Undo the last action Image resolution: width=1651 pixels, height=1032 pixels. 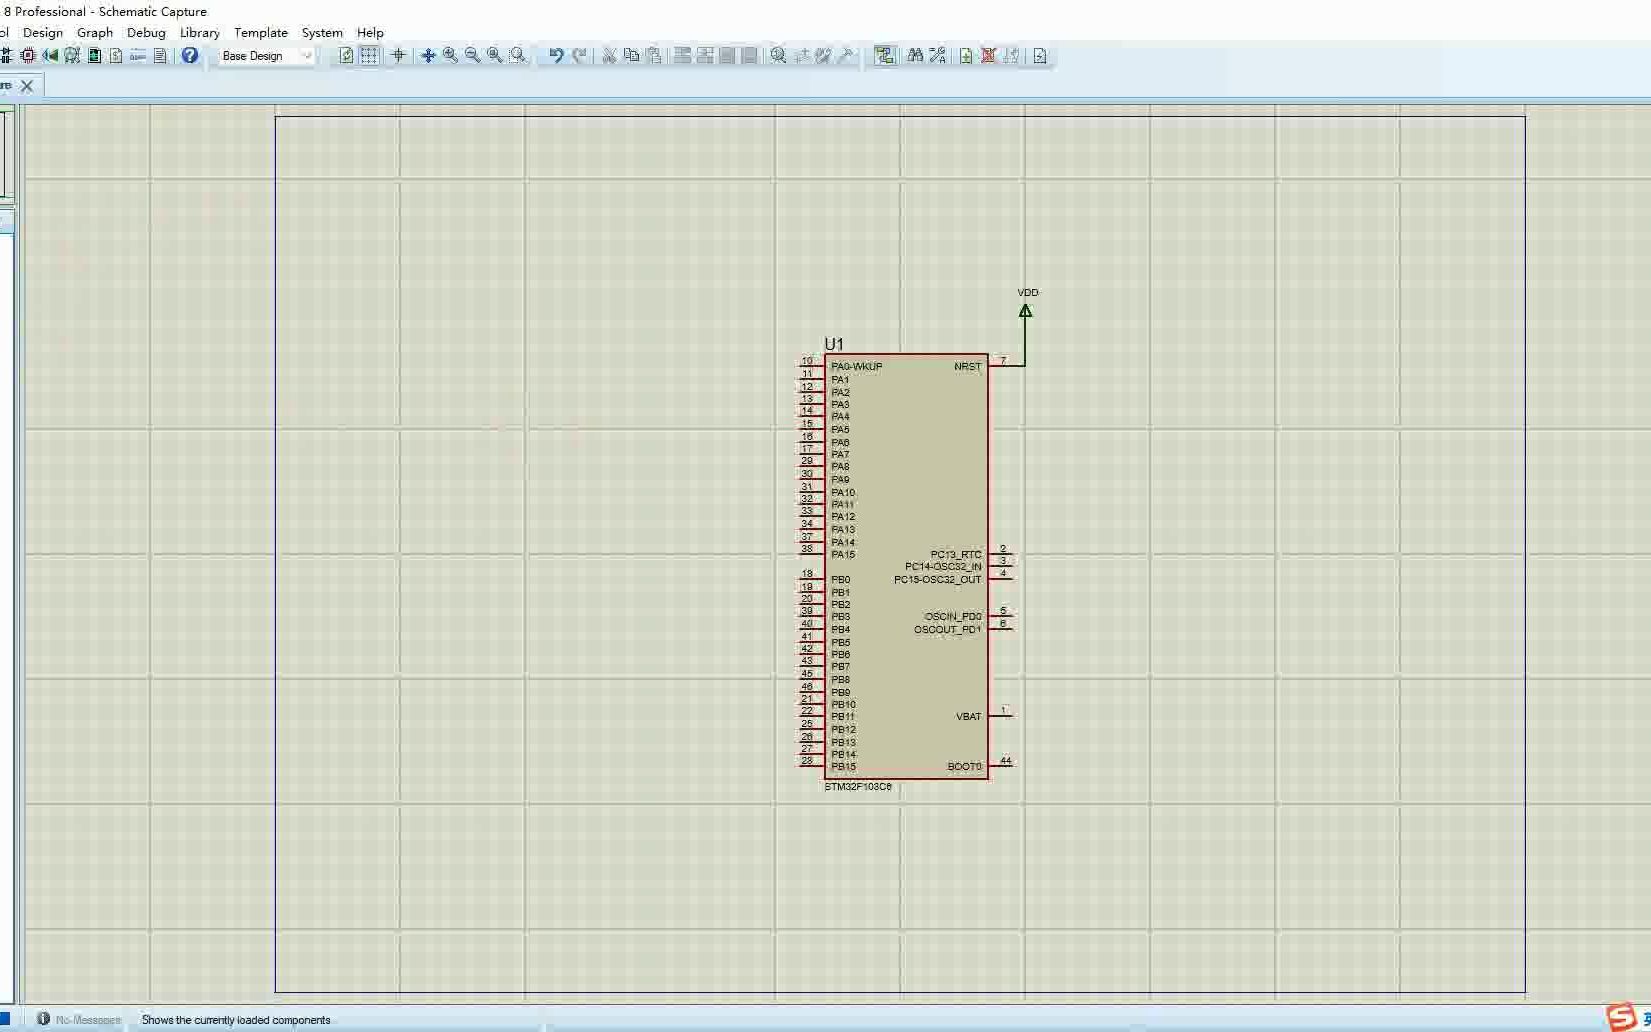556,56
